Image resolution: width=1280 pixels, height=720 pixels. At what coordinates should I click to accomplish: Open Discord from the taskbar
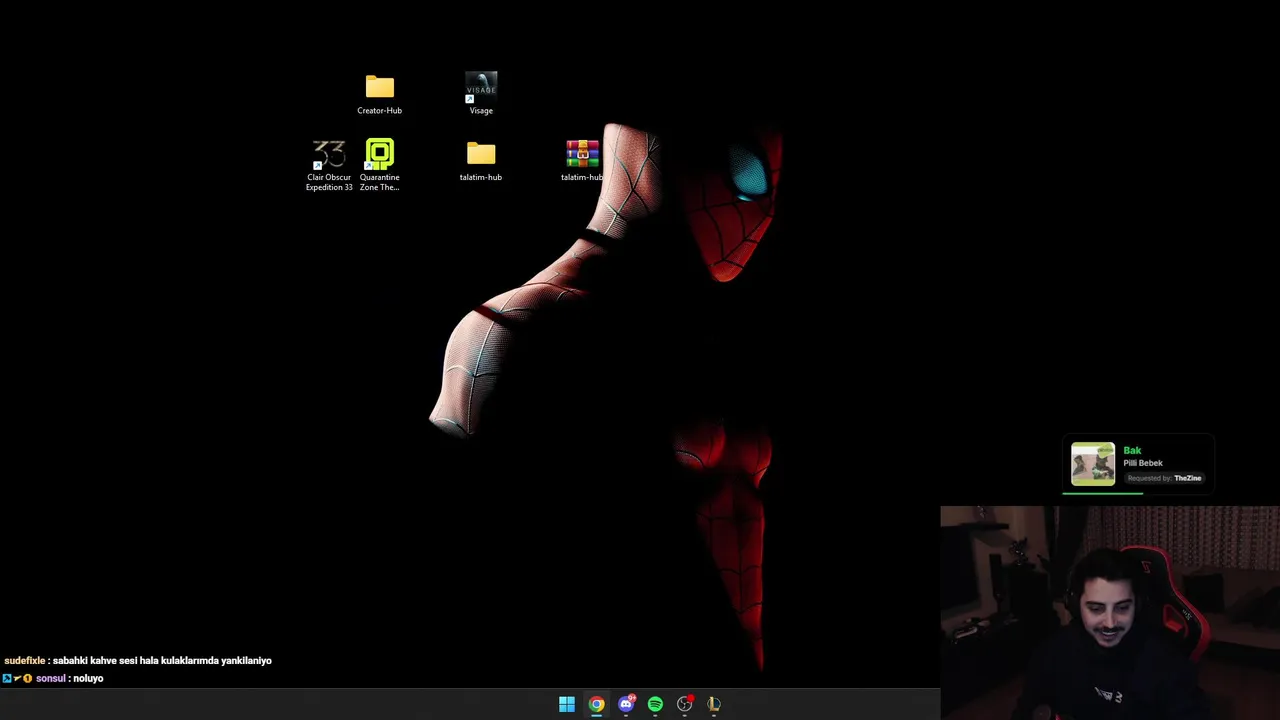pos(626,704)
